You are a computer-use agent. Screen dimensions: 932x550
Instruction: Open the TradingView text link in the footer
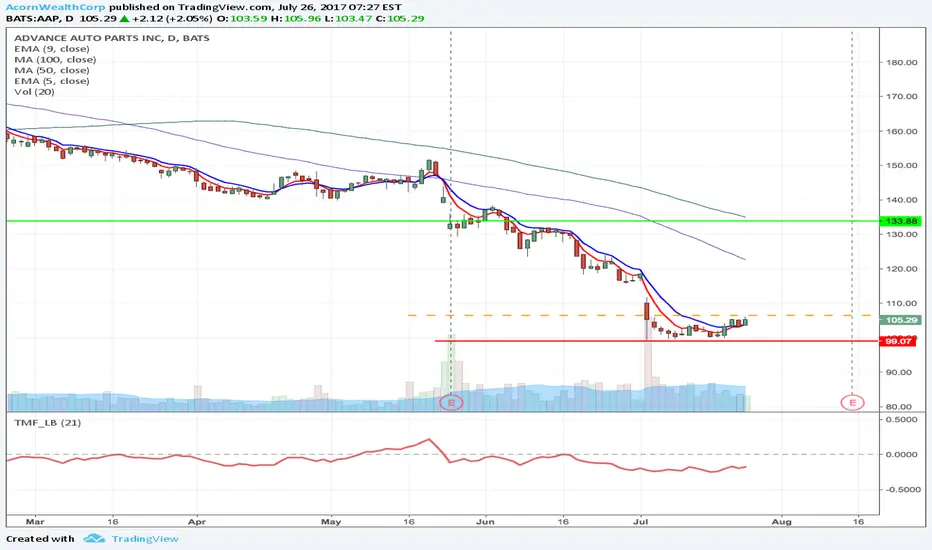click(x=145, y=539)
